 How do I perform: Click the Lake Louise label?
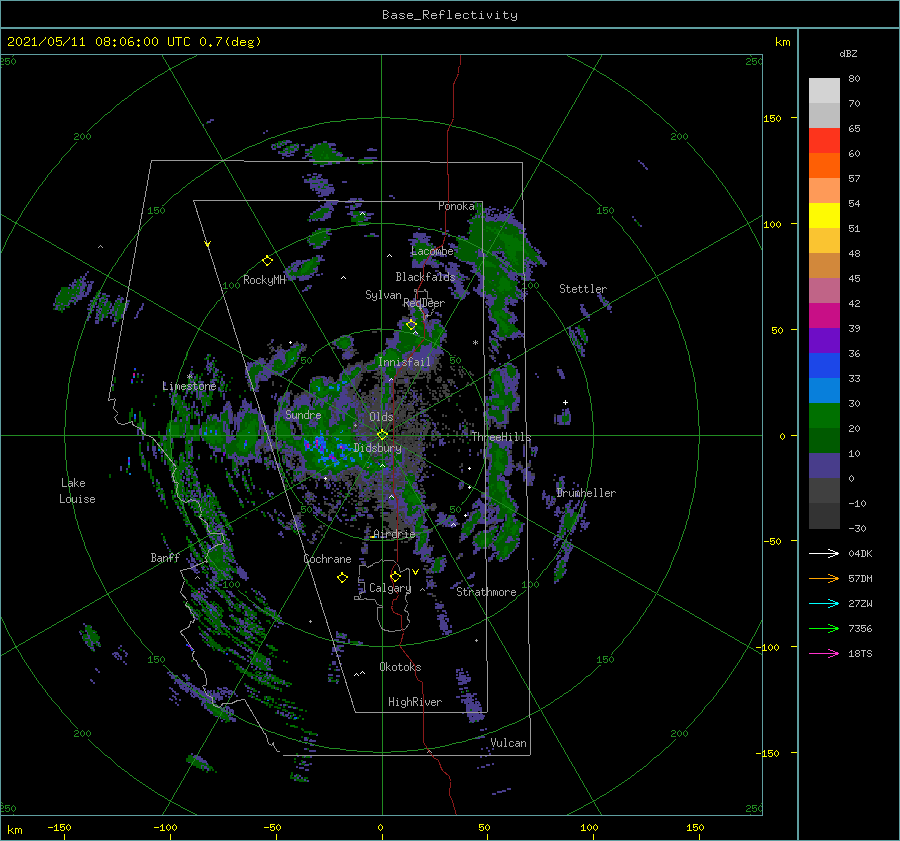click(77, 491)
